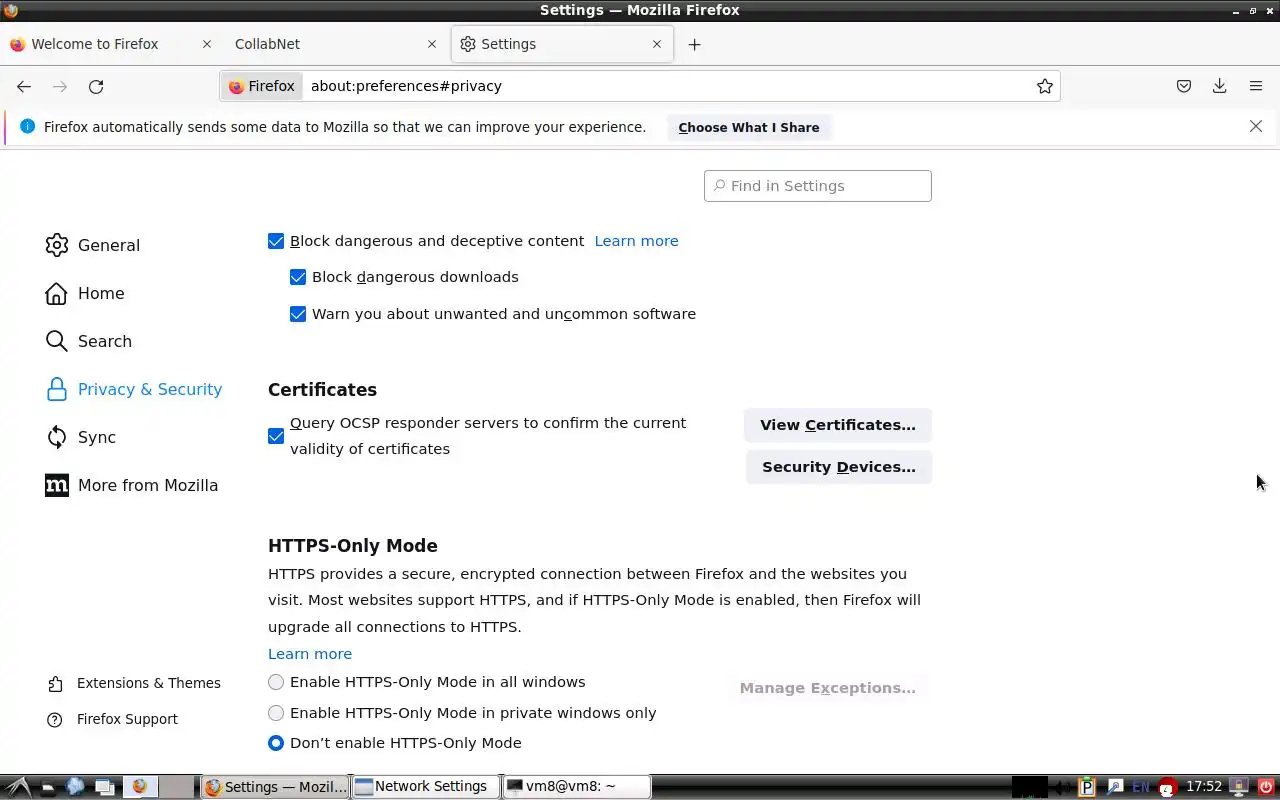This screenshot has height=800, width=1280.
Task: Click the Firefox Support question-mark icon
Action: [56, 719]
